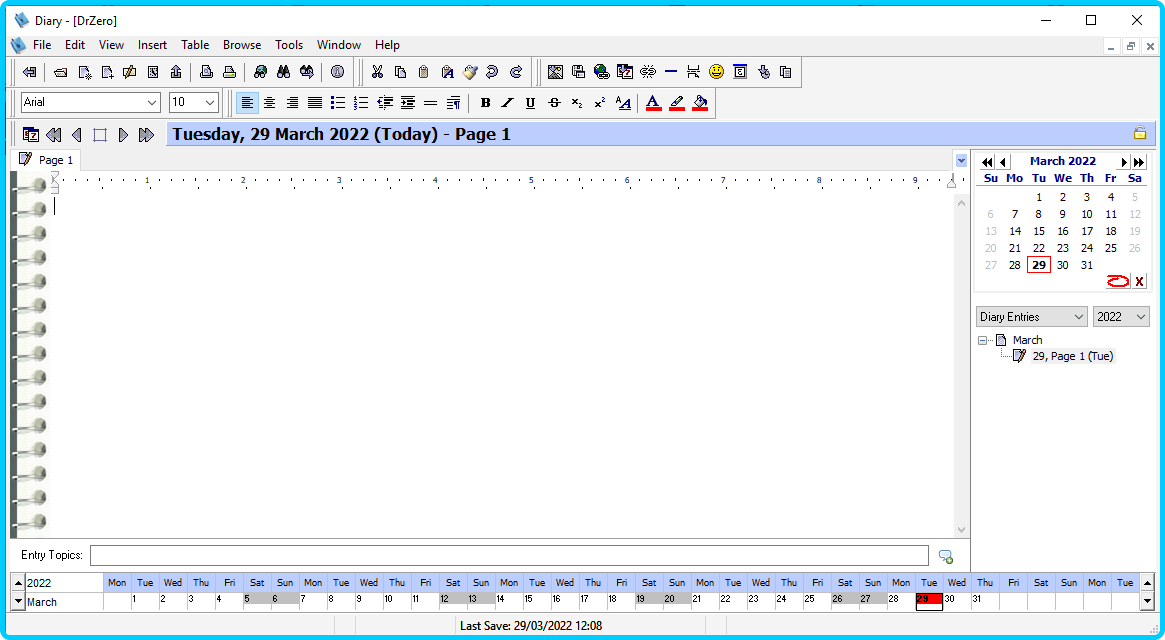Go to the next diary entry arrow
This screenshot has width=1165, height=640.
point(123,135)
